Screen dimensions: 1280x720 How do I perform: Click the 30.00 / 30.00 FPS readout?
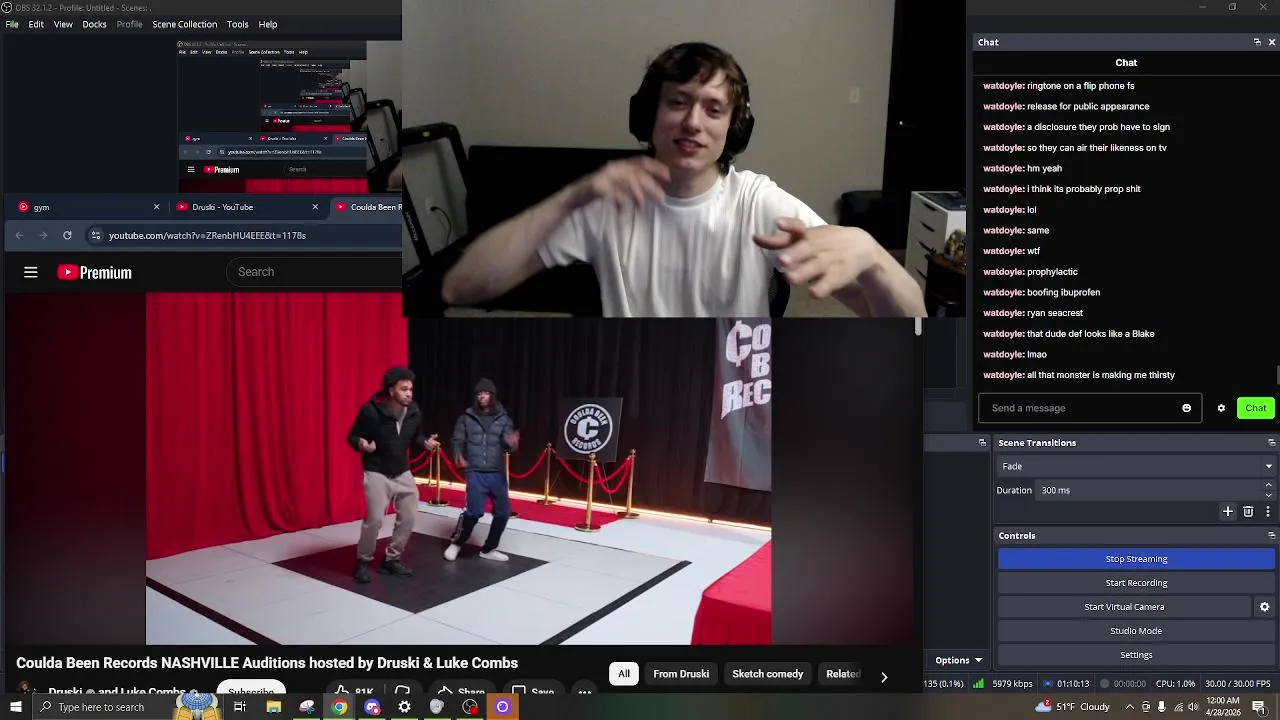coord(1238,684)
